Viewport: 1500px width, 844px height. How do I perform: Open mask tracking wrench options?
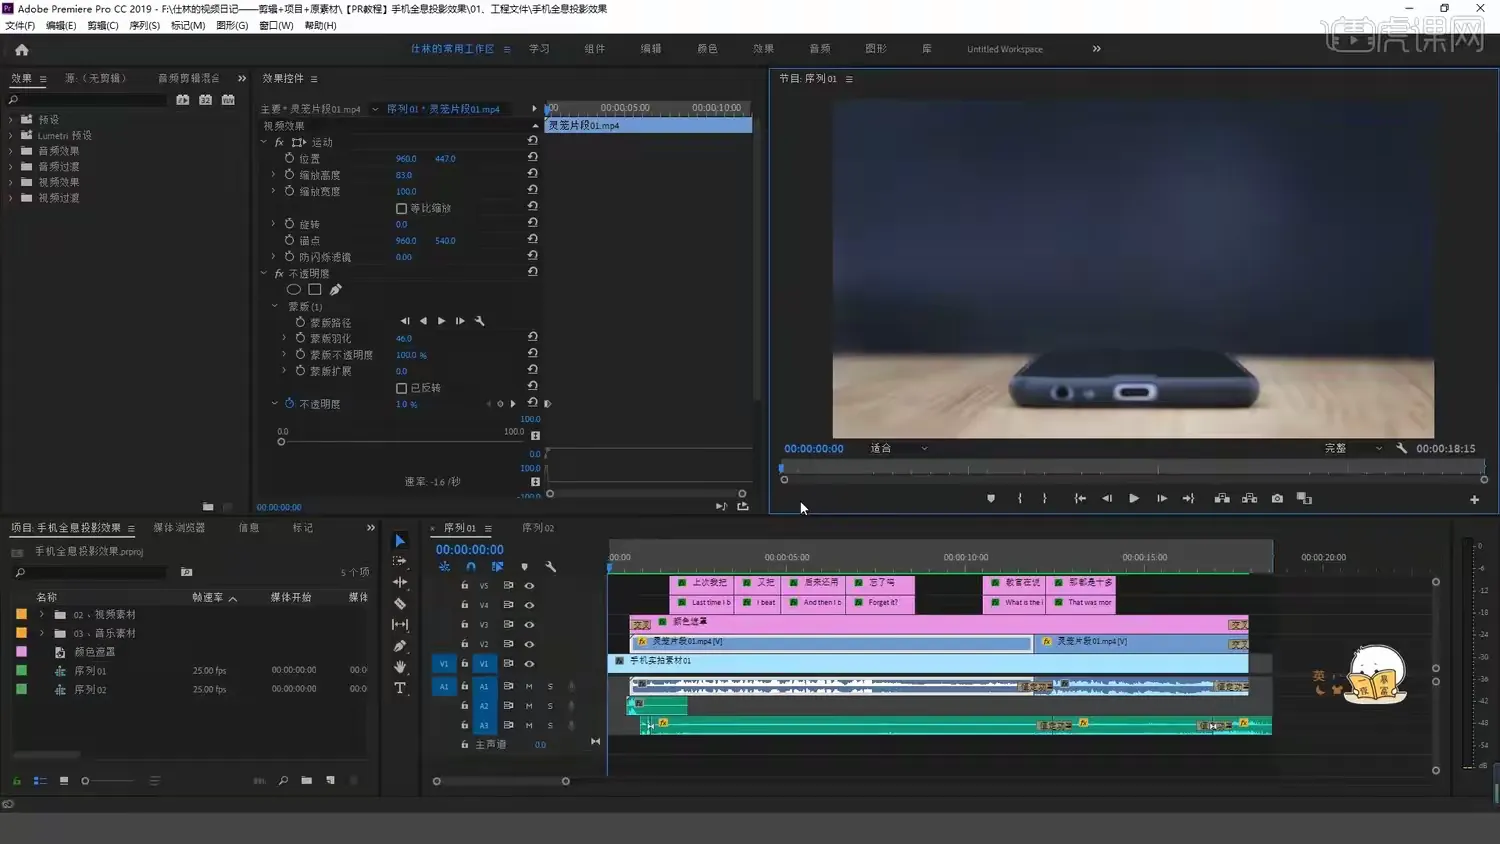pyautogui.click(x=480, y=321)
